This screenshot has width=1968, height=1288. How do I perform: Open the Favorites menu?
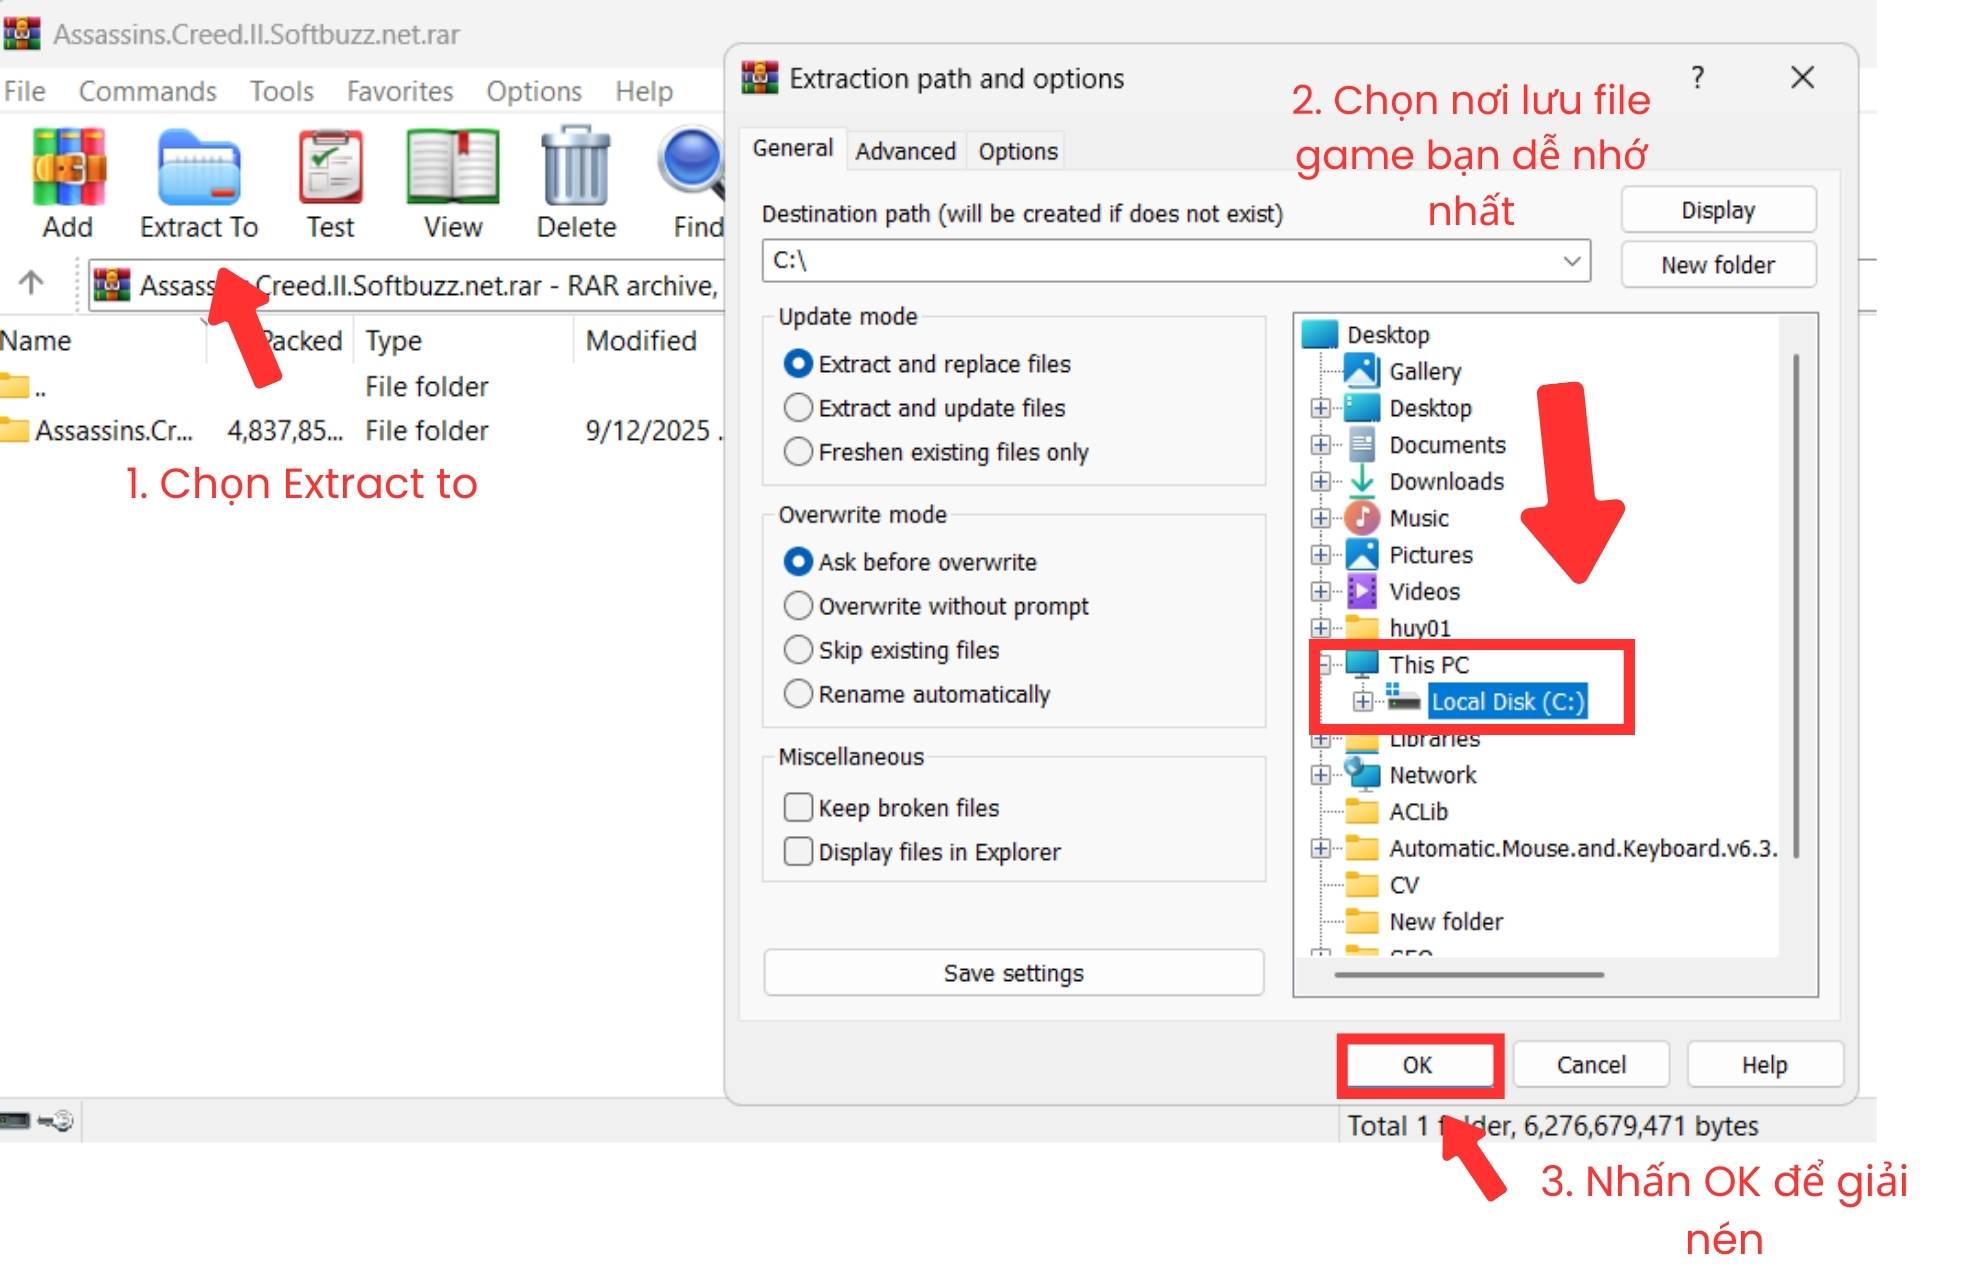click(399, 91)
